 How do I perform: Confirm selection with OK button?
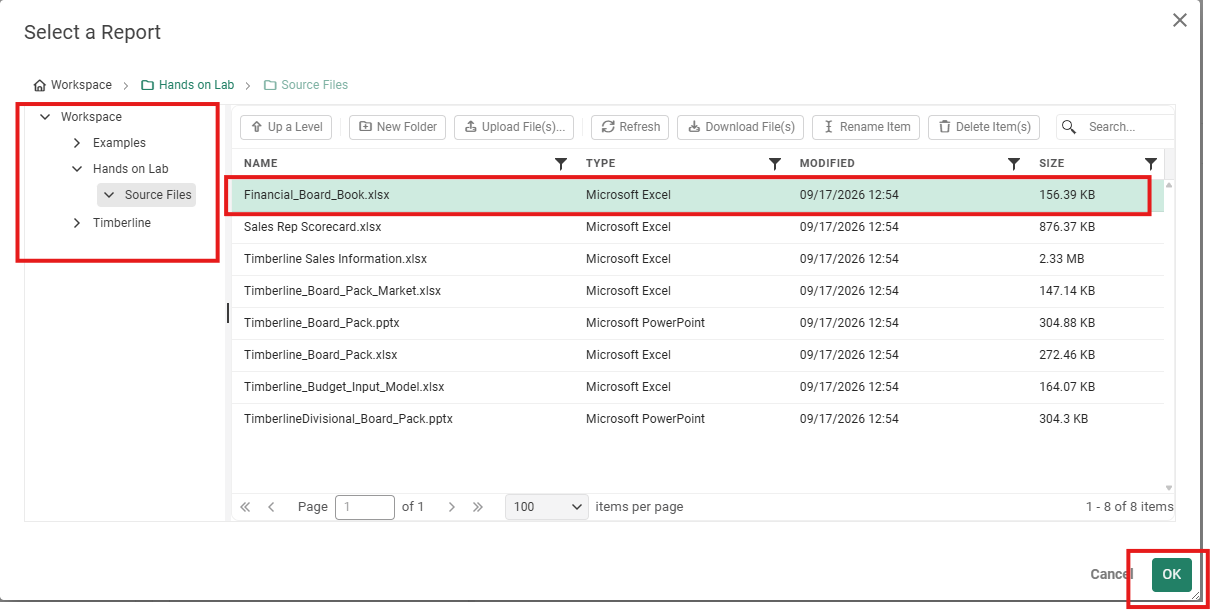pos(1172,574)
